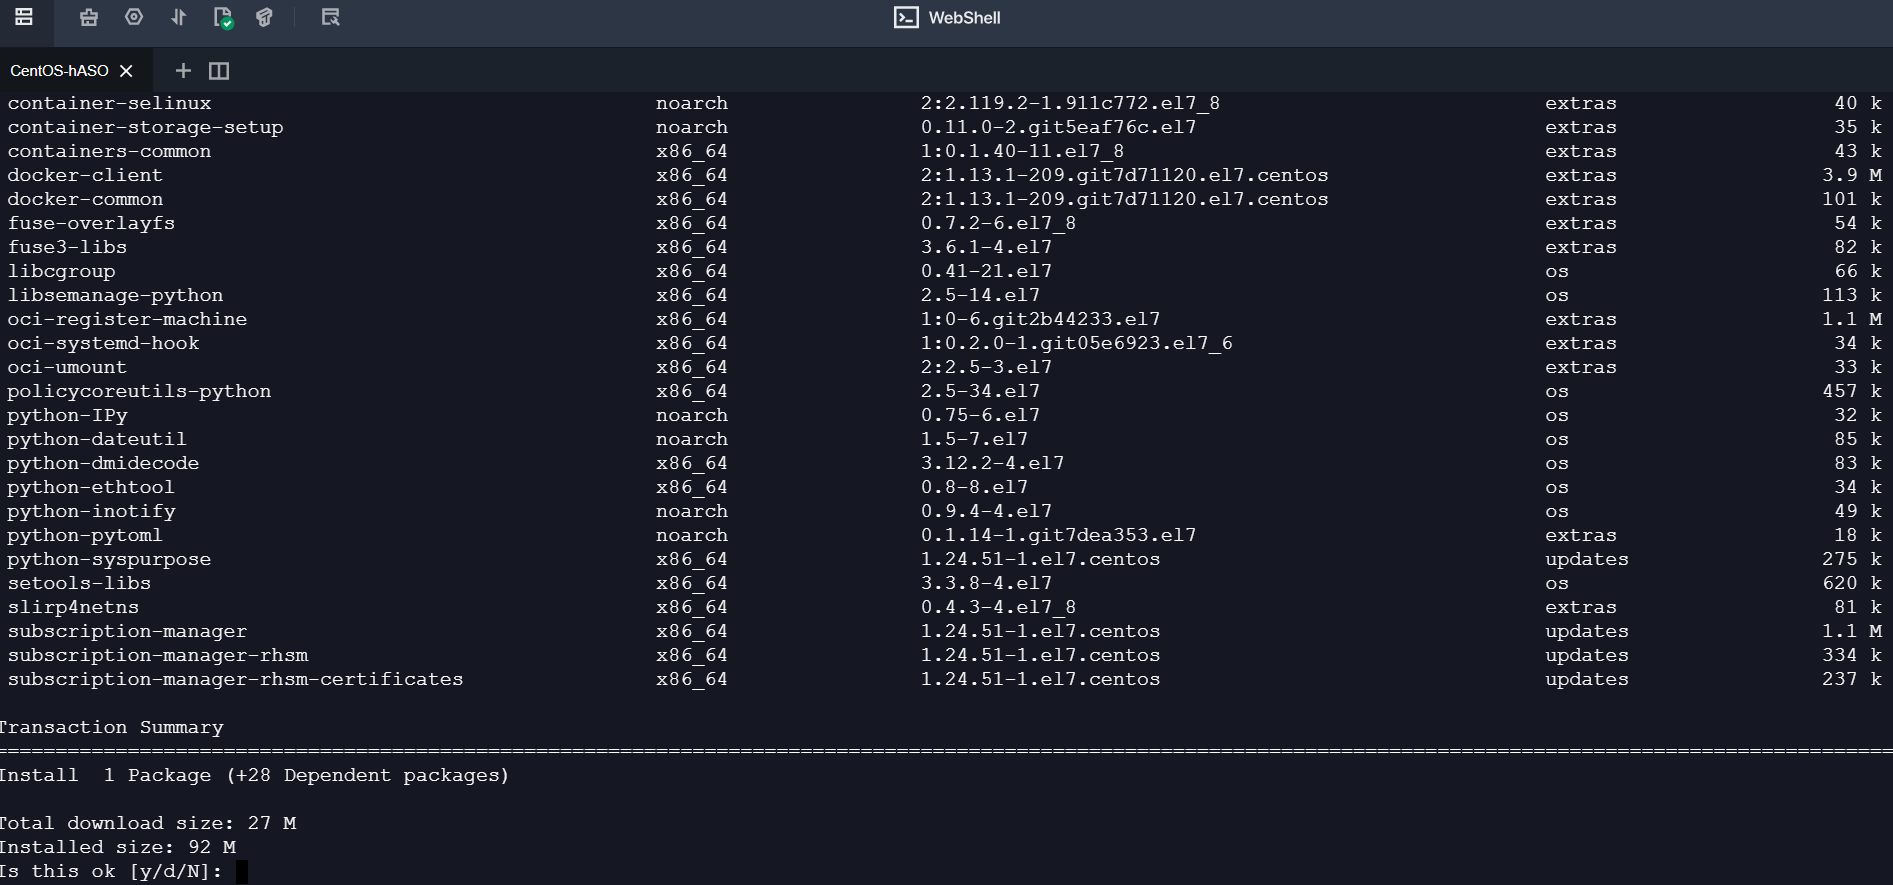
Task: Click package name python-dateutil
Action: coord(97,439)
